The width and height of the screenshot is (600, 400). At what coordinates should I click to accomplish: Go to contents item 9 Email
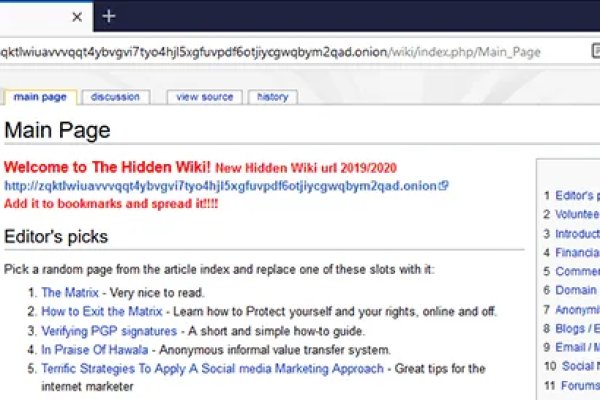tap(577, 347)
